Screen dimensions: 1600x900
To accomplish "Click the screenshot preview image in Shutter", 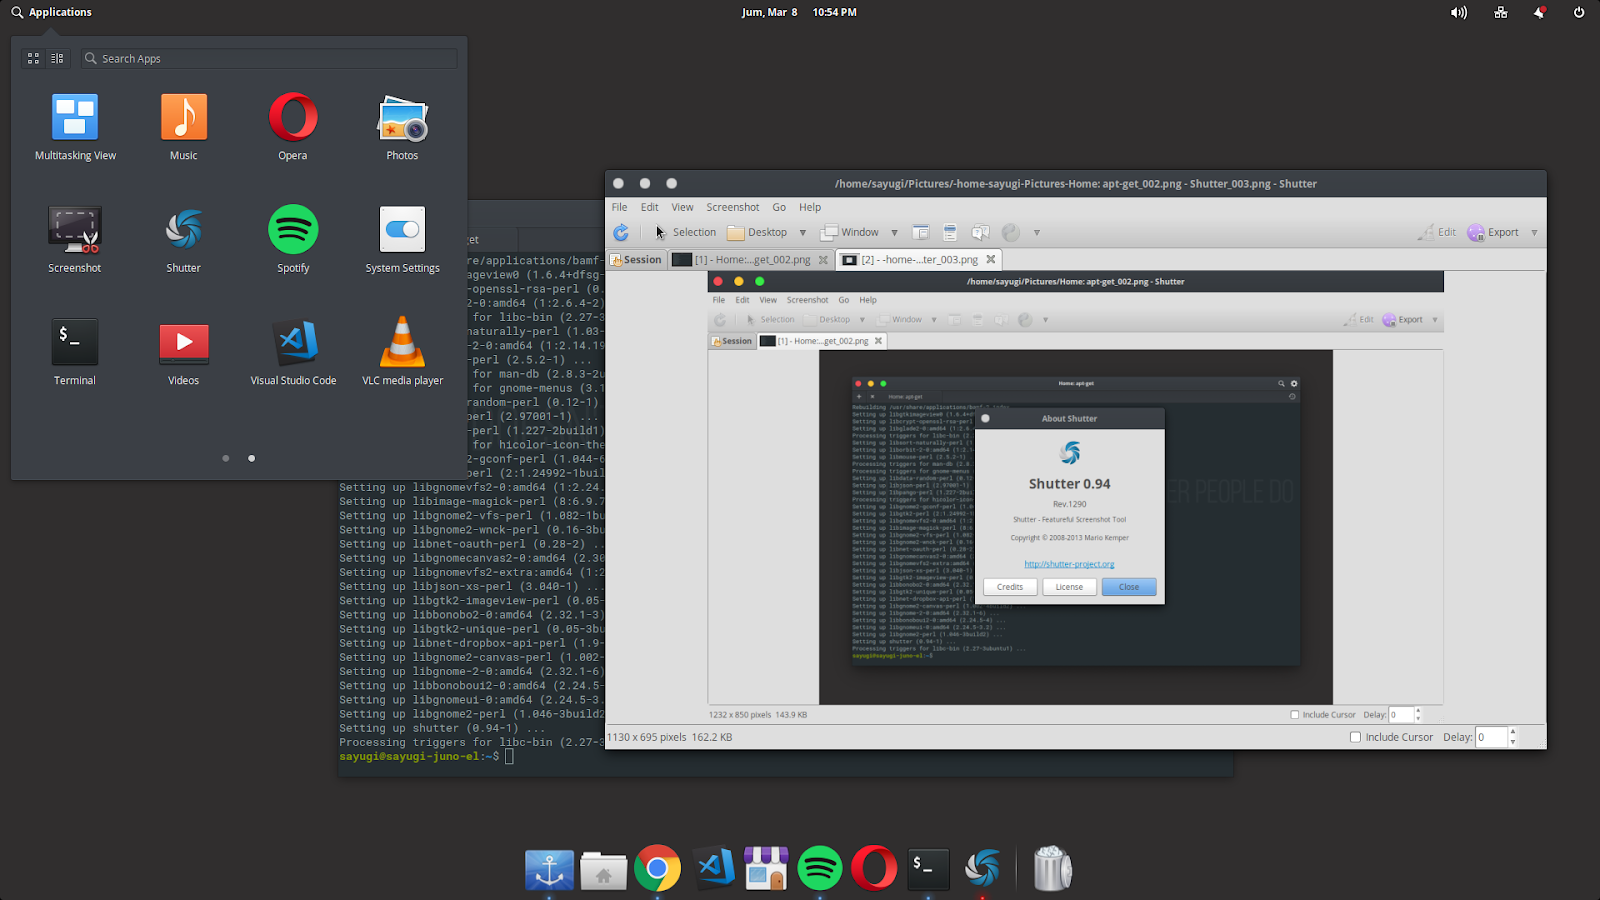I will [1075, 497].
